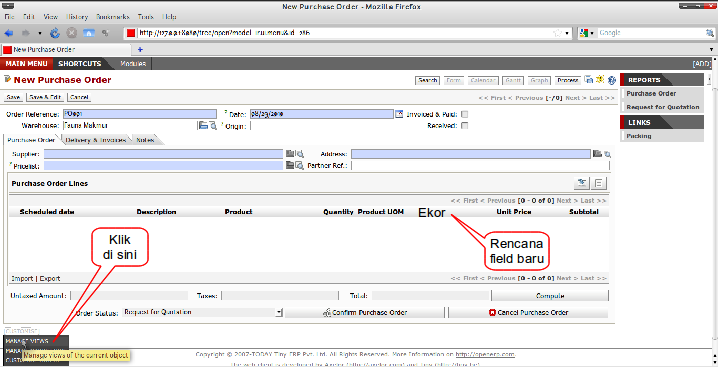The image size is (719, 368).
Task: Open the Packing link
Action: pyautogui.click(x=639, y=136)
